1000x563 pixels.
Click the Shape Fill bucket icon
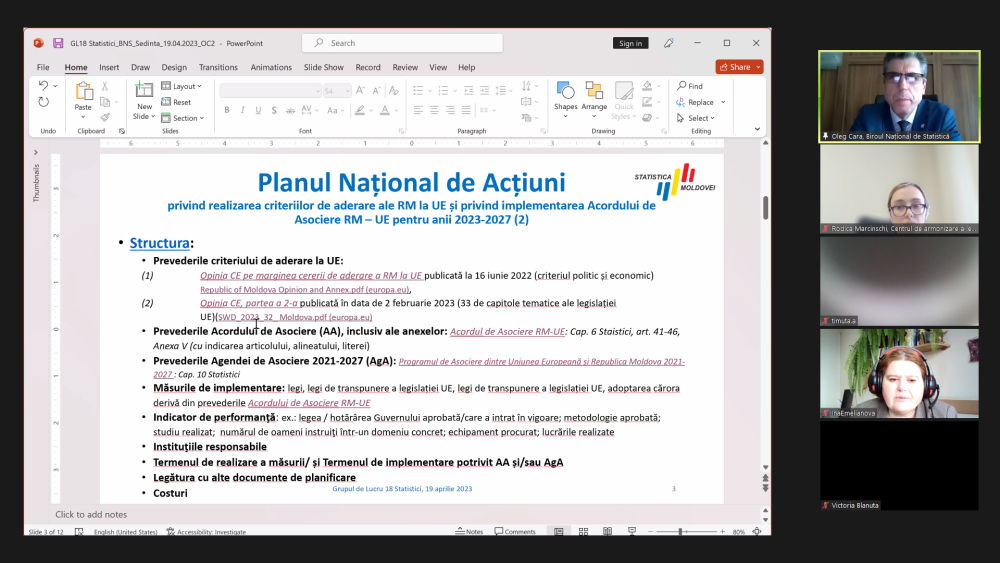pos(647,86)
